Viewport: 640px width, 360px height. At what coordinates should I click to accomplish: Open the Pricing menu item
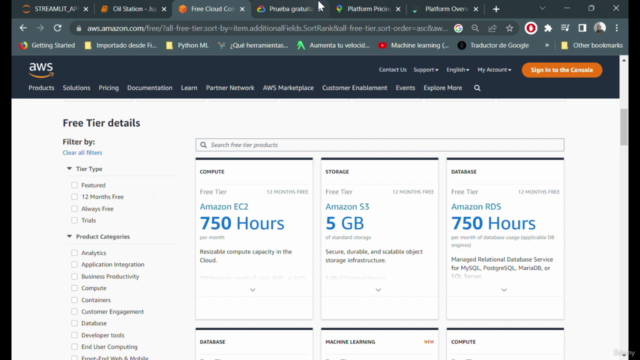(109, 88)
